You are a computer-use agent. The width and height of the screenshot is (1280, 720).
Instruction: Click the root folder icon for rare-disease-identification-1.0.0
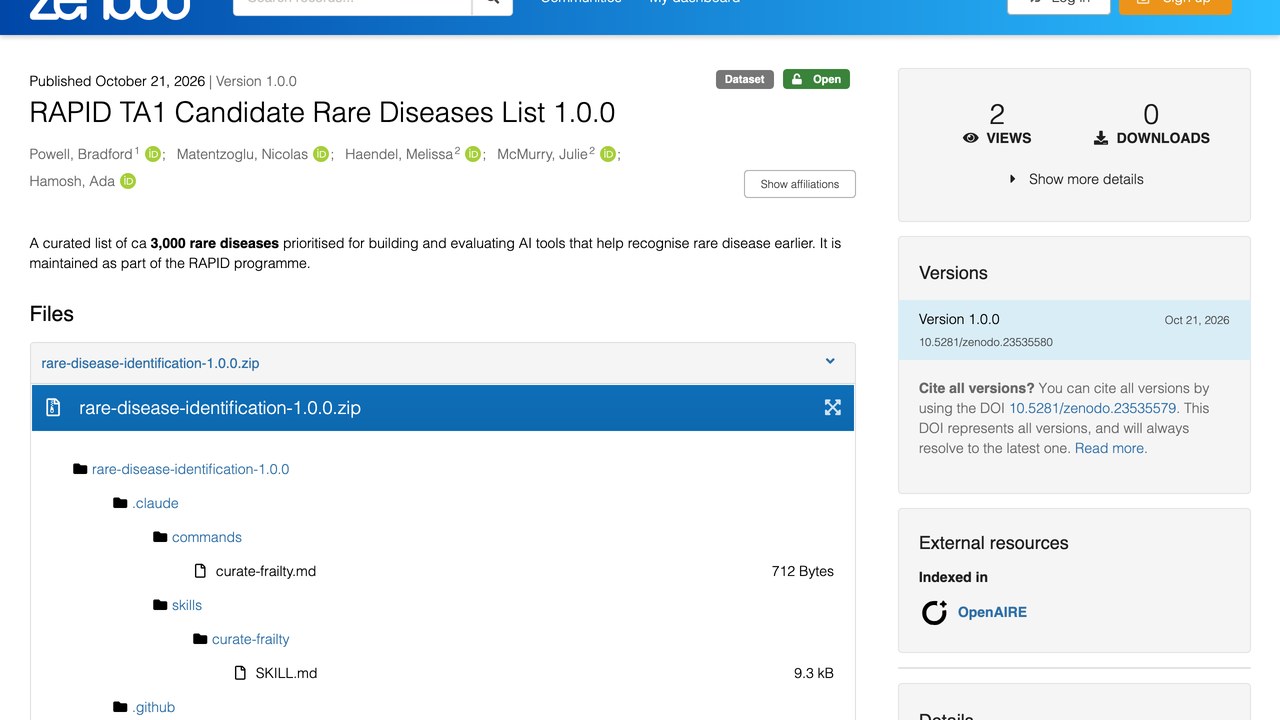80,469
